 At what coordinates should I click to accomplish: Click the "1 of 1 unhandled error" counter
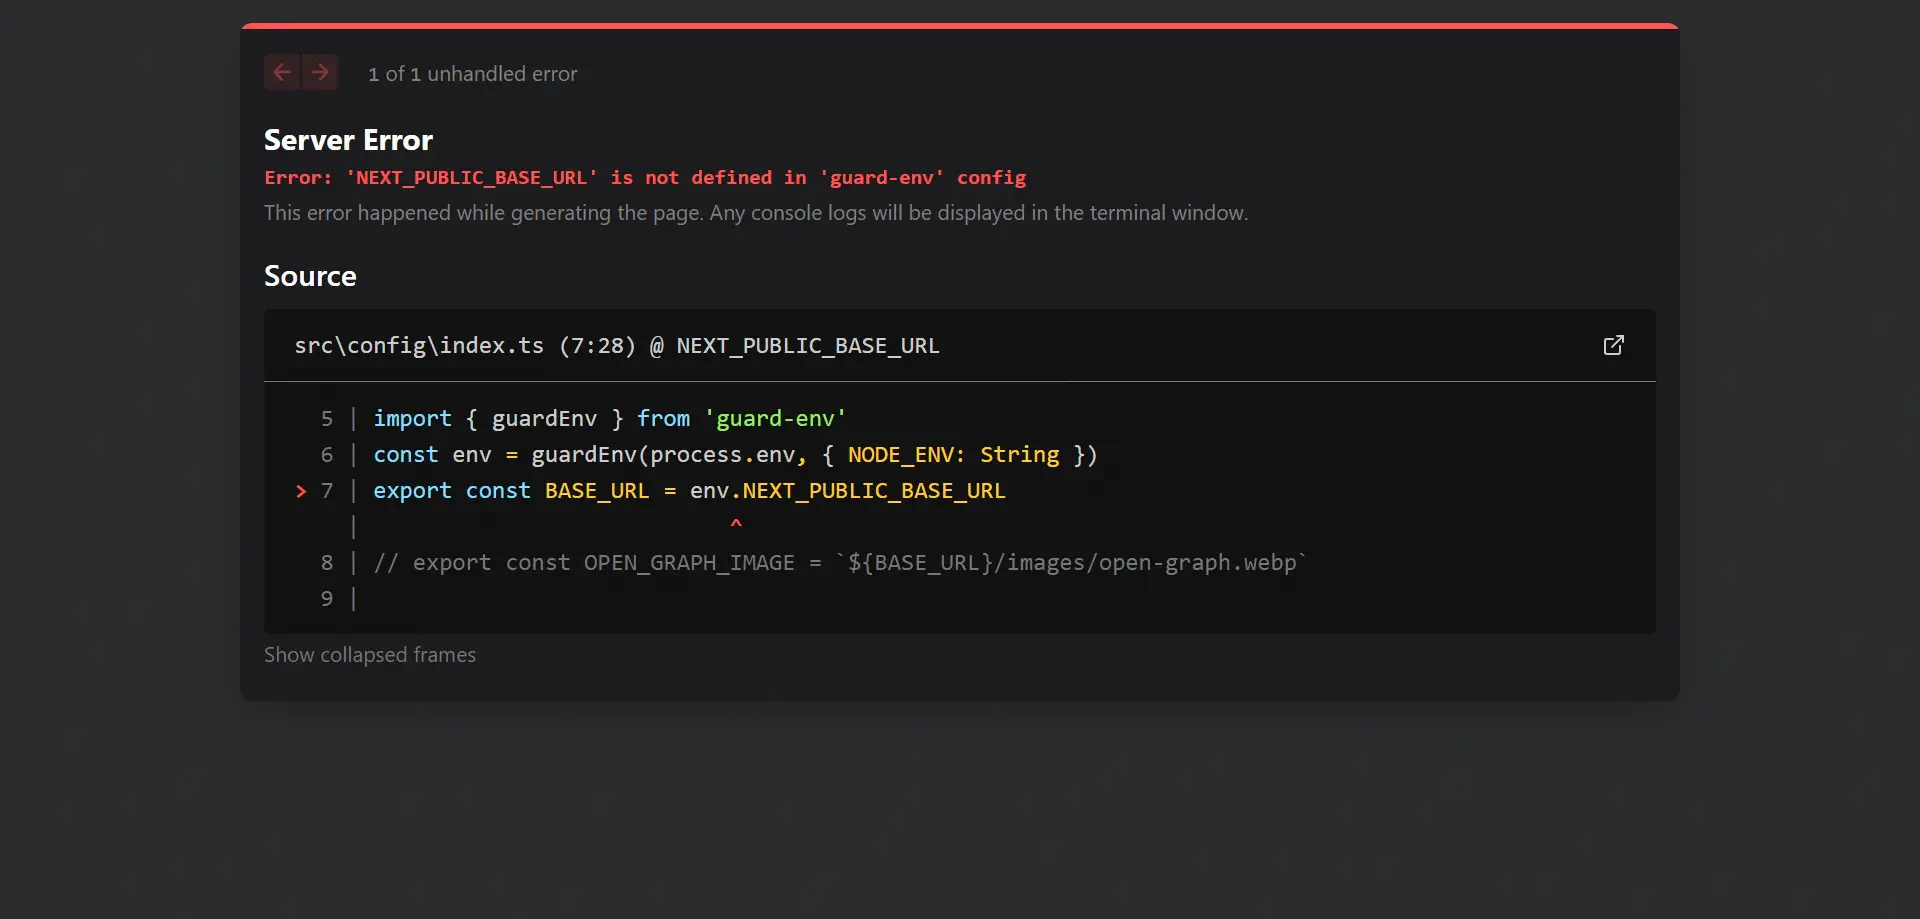[472, 74]
